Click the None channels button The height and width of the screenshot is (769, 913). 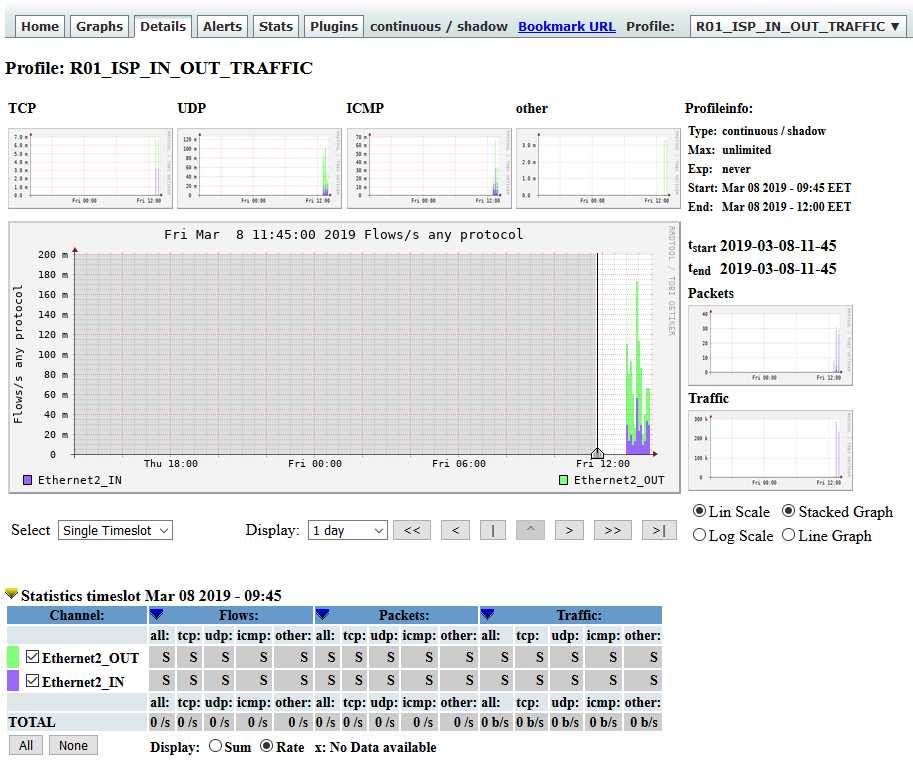[73, 745]
